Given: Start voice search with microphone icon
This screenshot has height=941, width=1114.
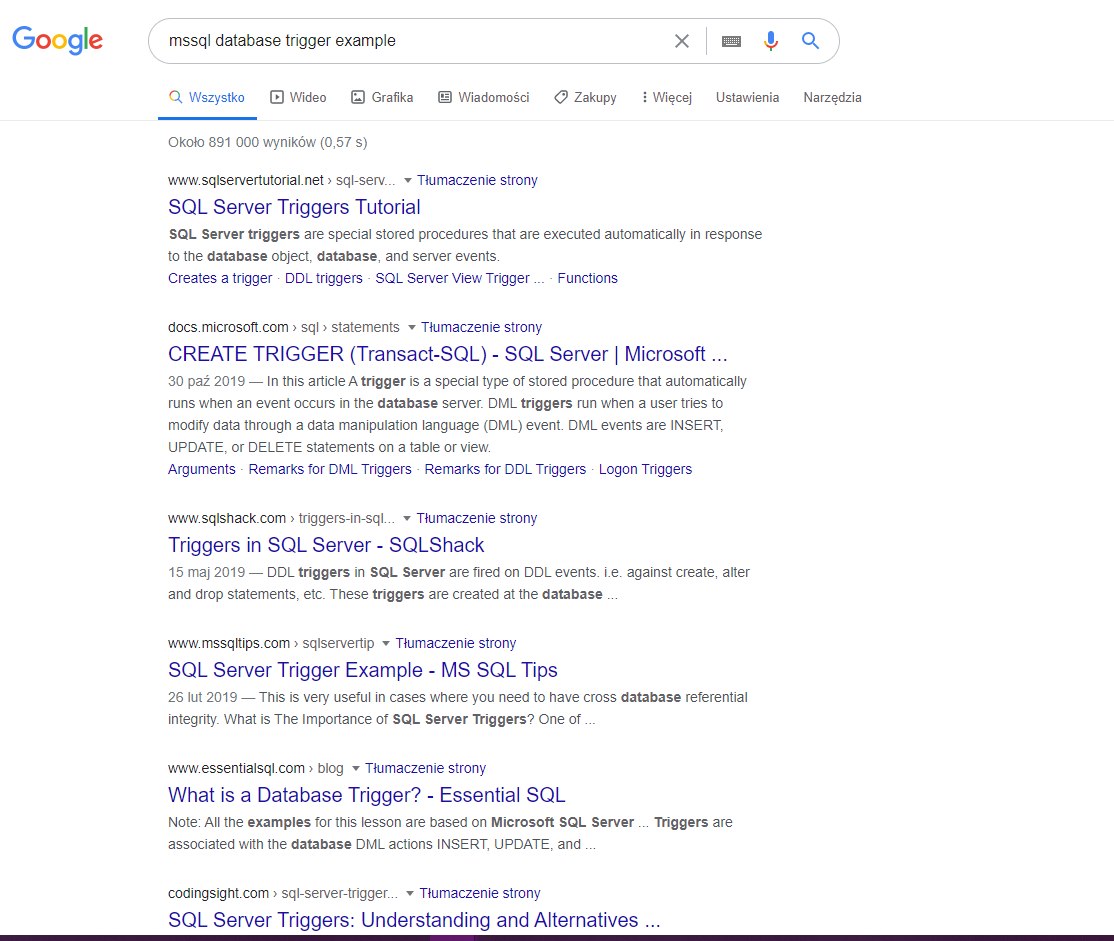Looking at the screenshot, I should click(771, 41).
